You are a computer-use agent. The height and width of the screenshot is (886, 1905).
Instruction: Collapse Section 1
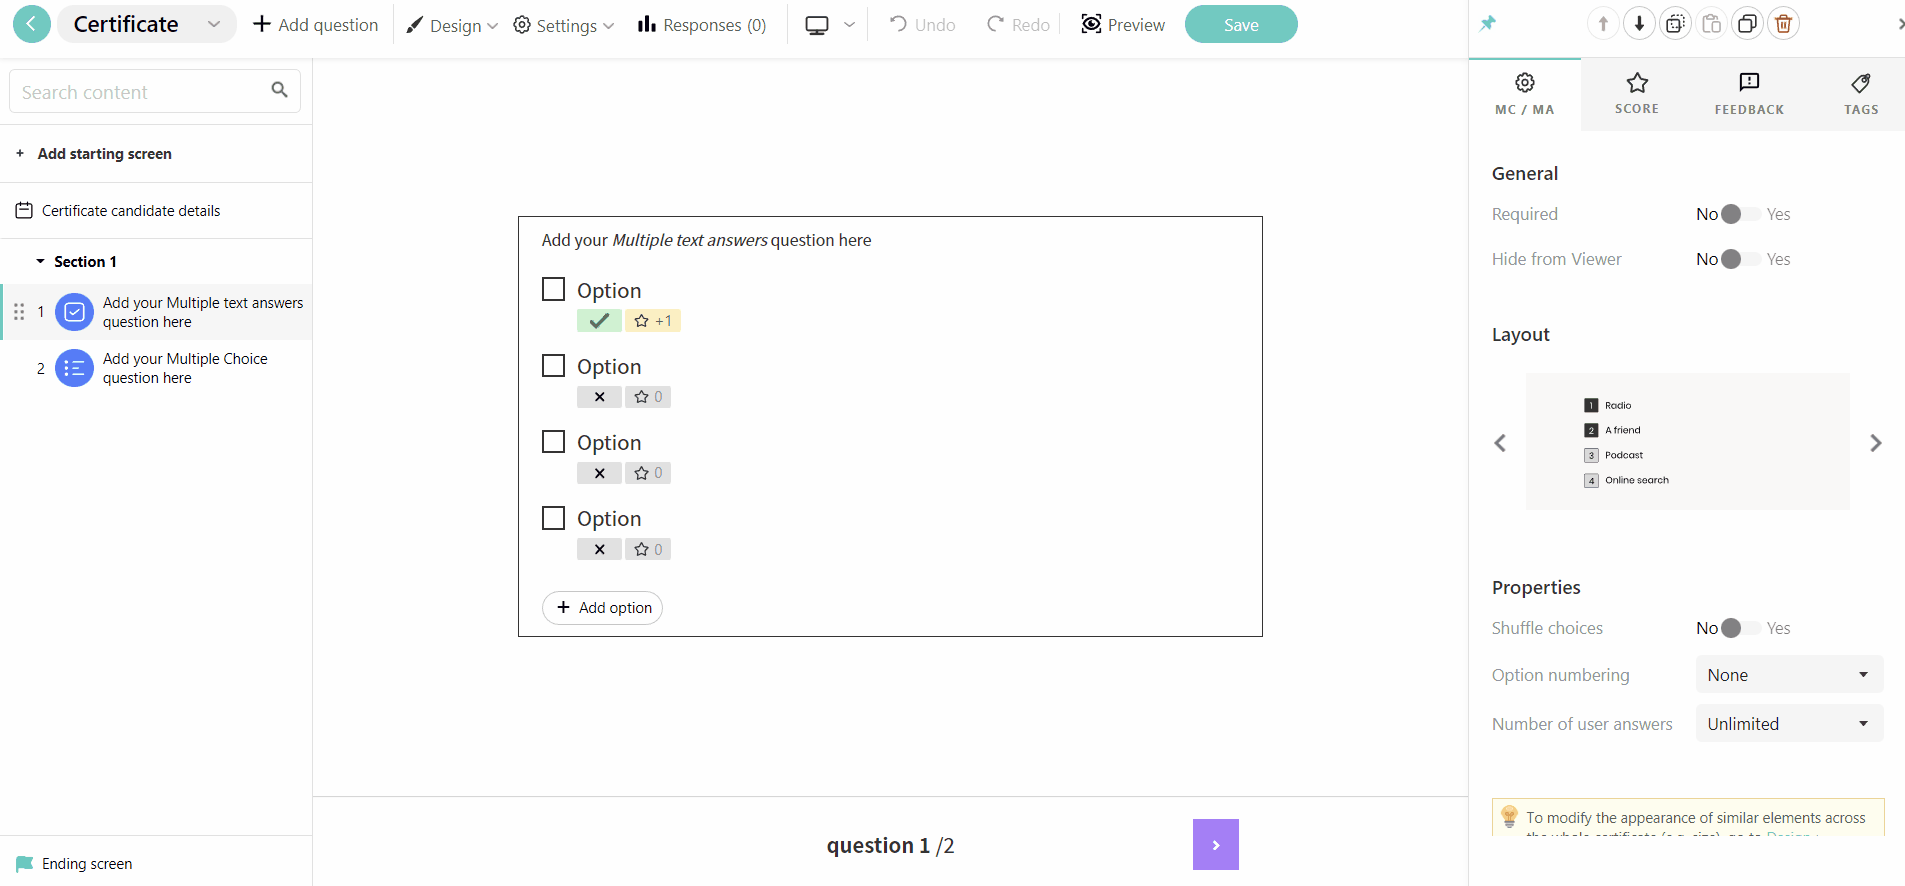(x=40, y=261)
